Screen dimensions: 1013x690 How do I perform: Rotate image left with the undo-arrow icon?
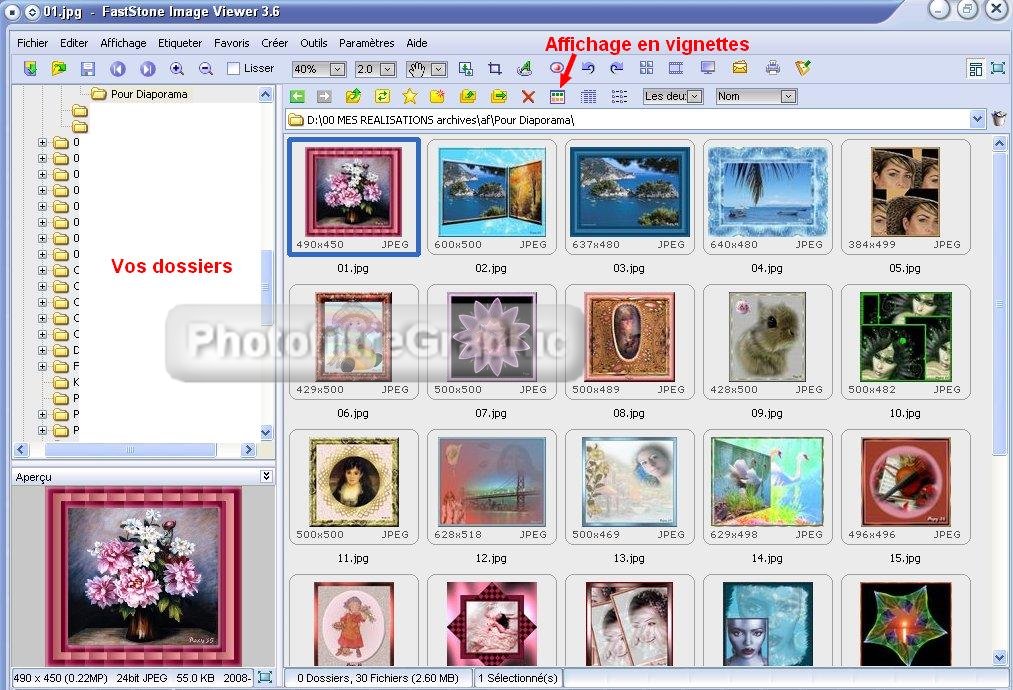tap(588, 69)
